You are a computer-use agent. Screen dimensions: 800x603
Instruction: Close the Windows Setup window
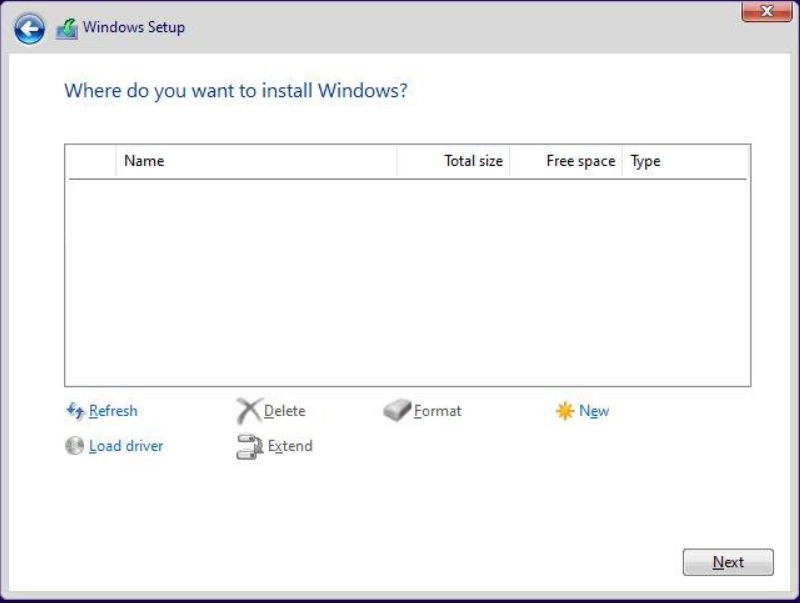coord(766,11)
